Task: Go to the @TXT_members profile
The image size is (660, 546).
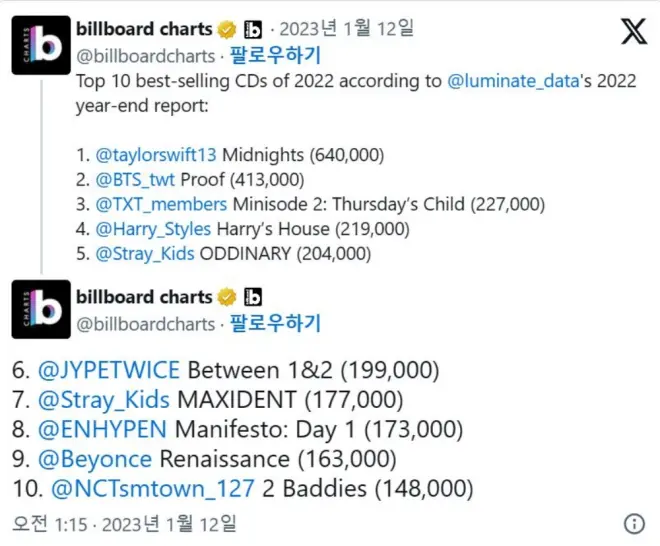Action: [158, 205]
